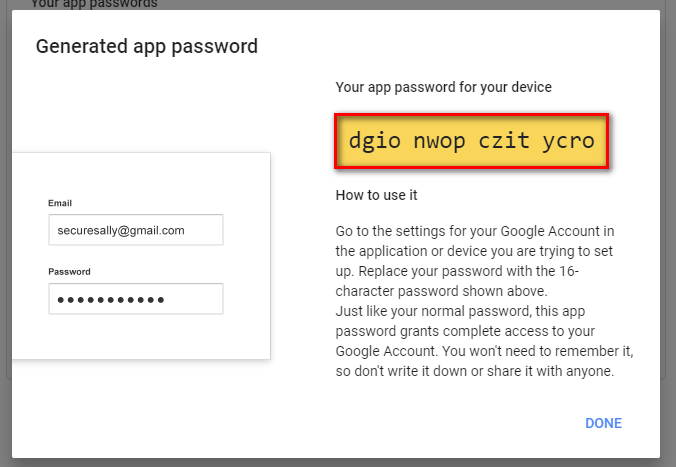Click the "czit" segment of the app password
This screenshot has height=467, width=676.
503,140
